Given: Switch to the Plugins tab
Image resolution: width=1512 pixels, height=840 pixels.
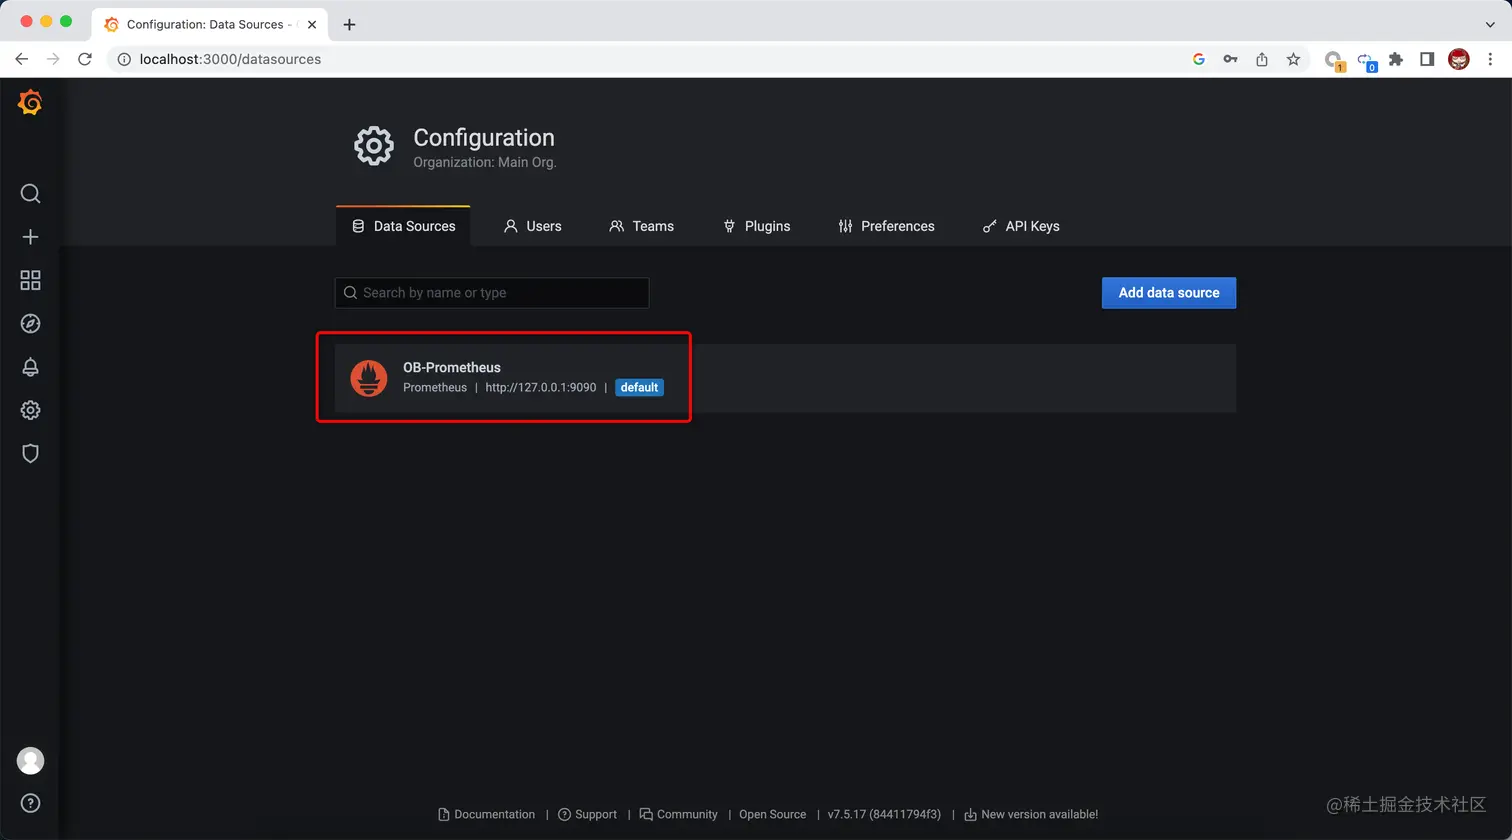Looking at the screenshot, I should point(756,226).
